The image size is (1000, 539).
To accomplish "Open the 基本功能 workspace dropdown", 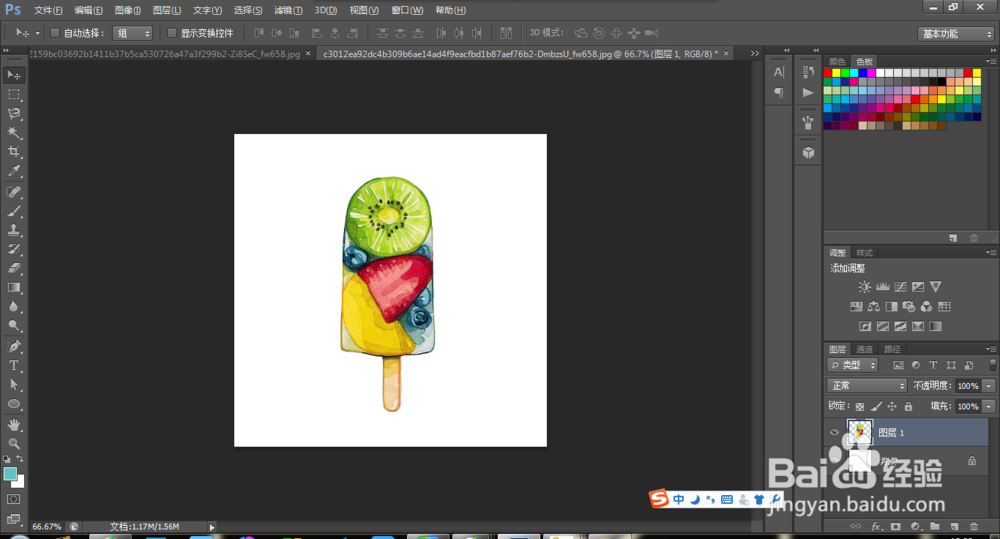I will click(x=956, y=34).
